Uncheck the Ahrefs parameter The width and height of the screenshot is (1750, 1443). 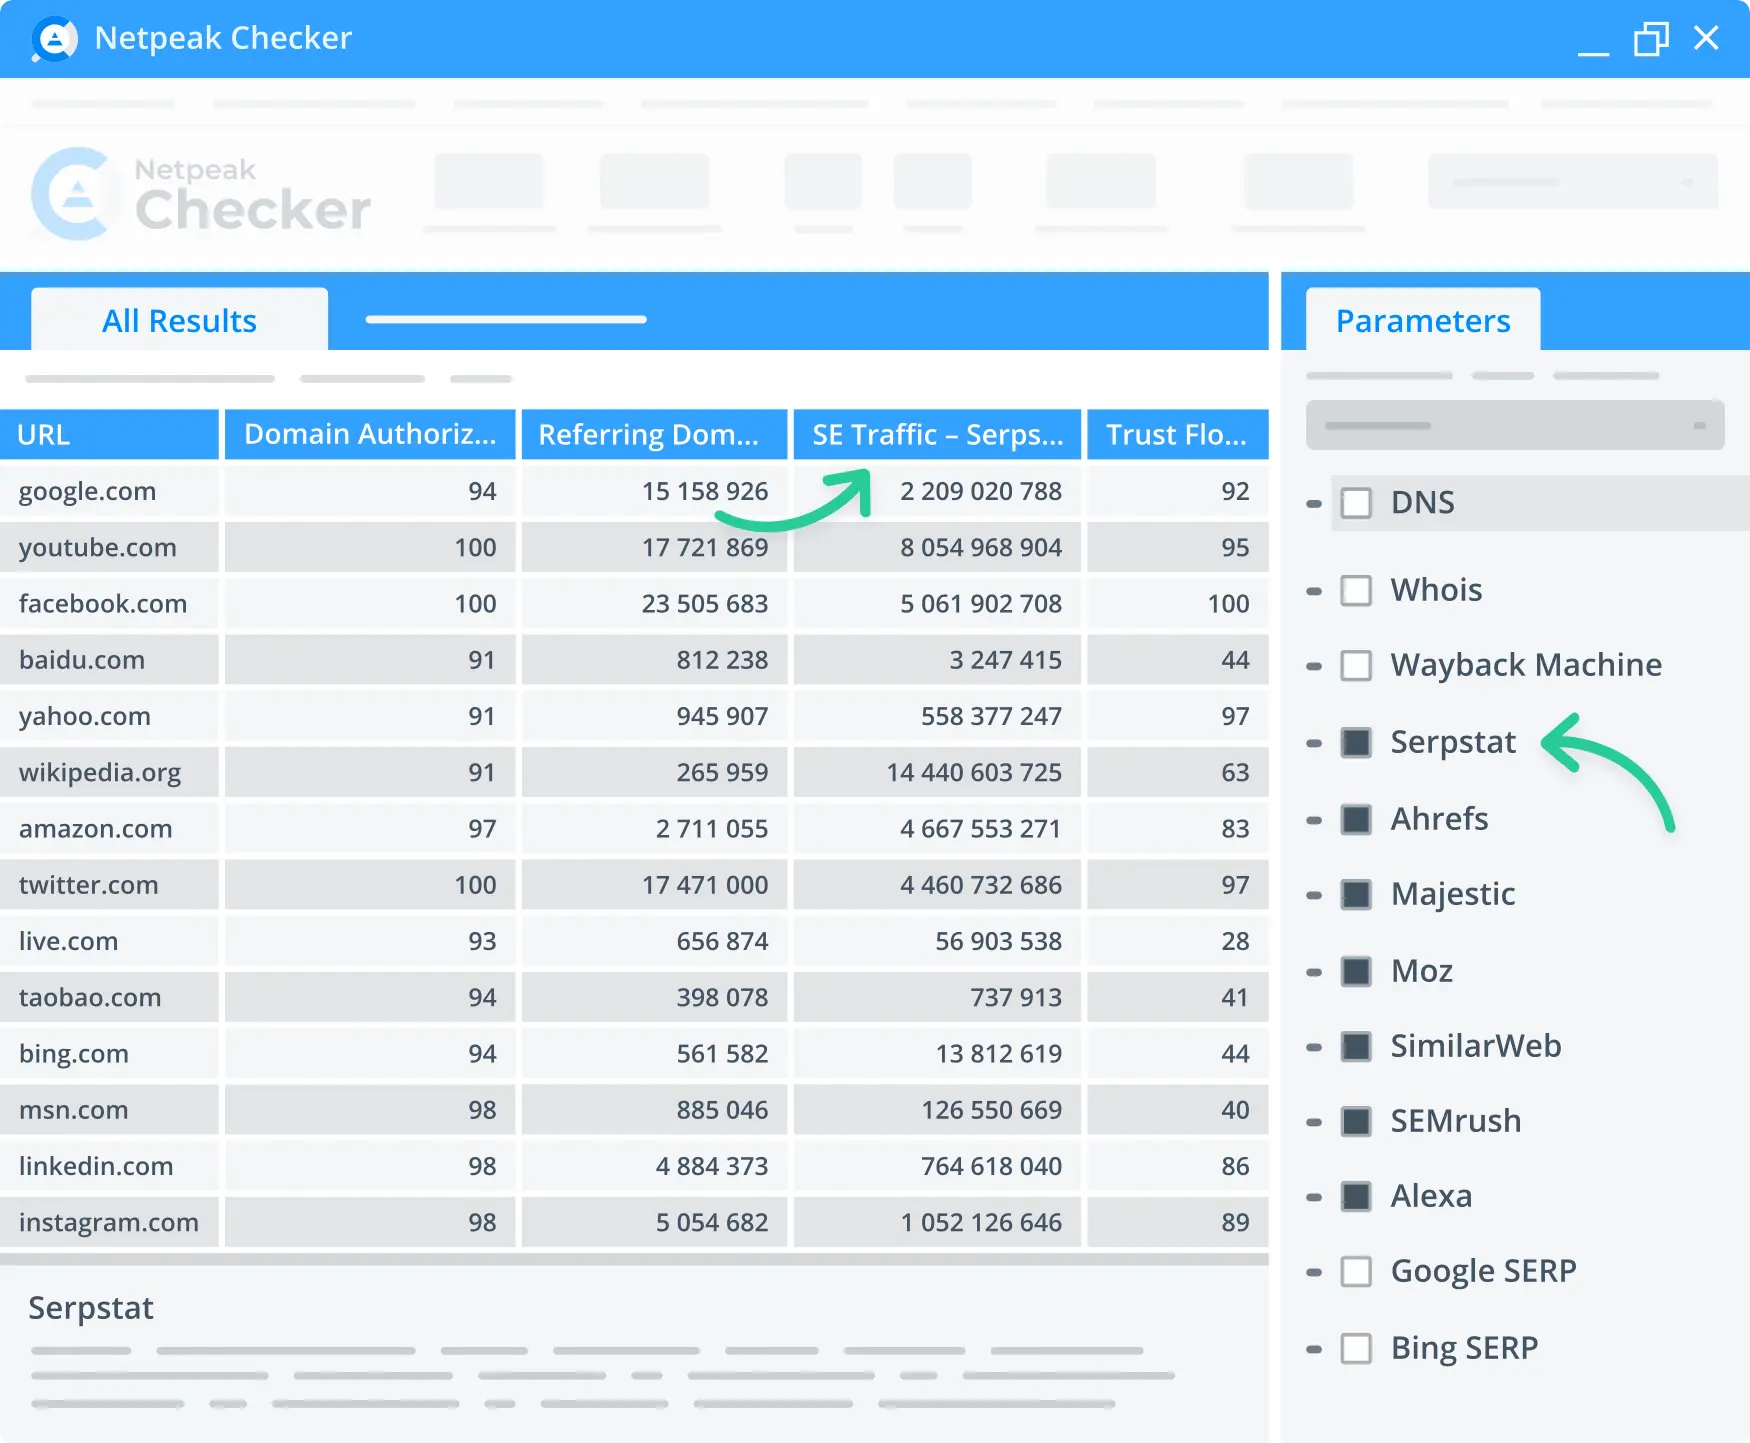[x=1356, y=819]
